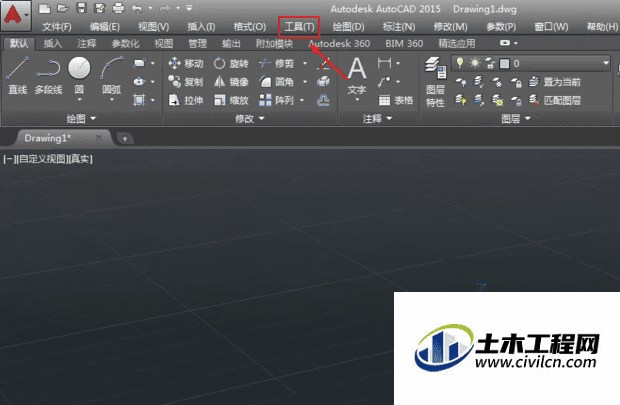The width and height of the screenshot is (620, 405).
Task: Click layer 0 color swatch
Action: tap(504, 64)
